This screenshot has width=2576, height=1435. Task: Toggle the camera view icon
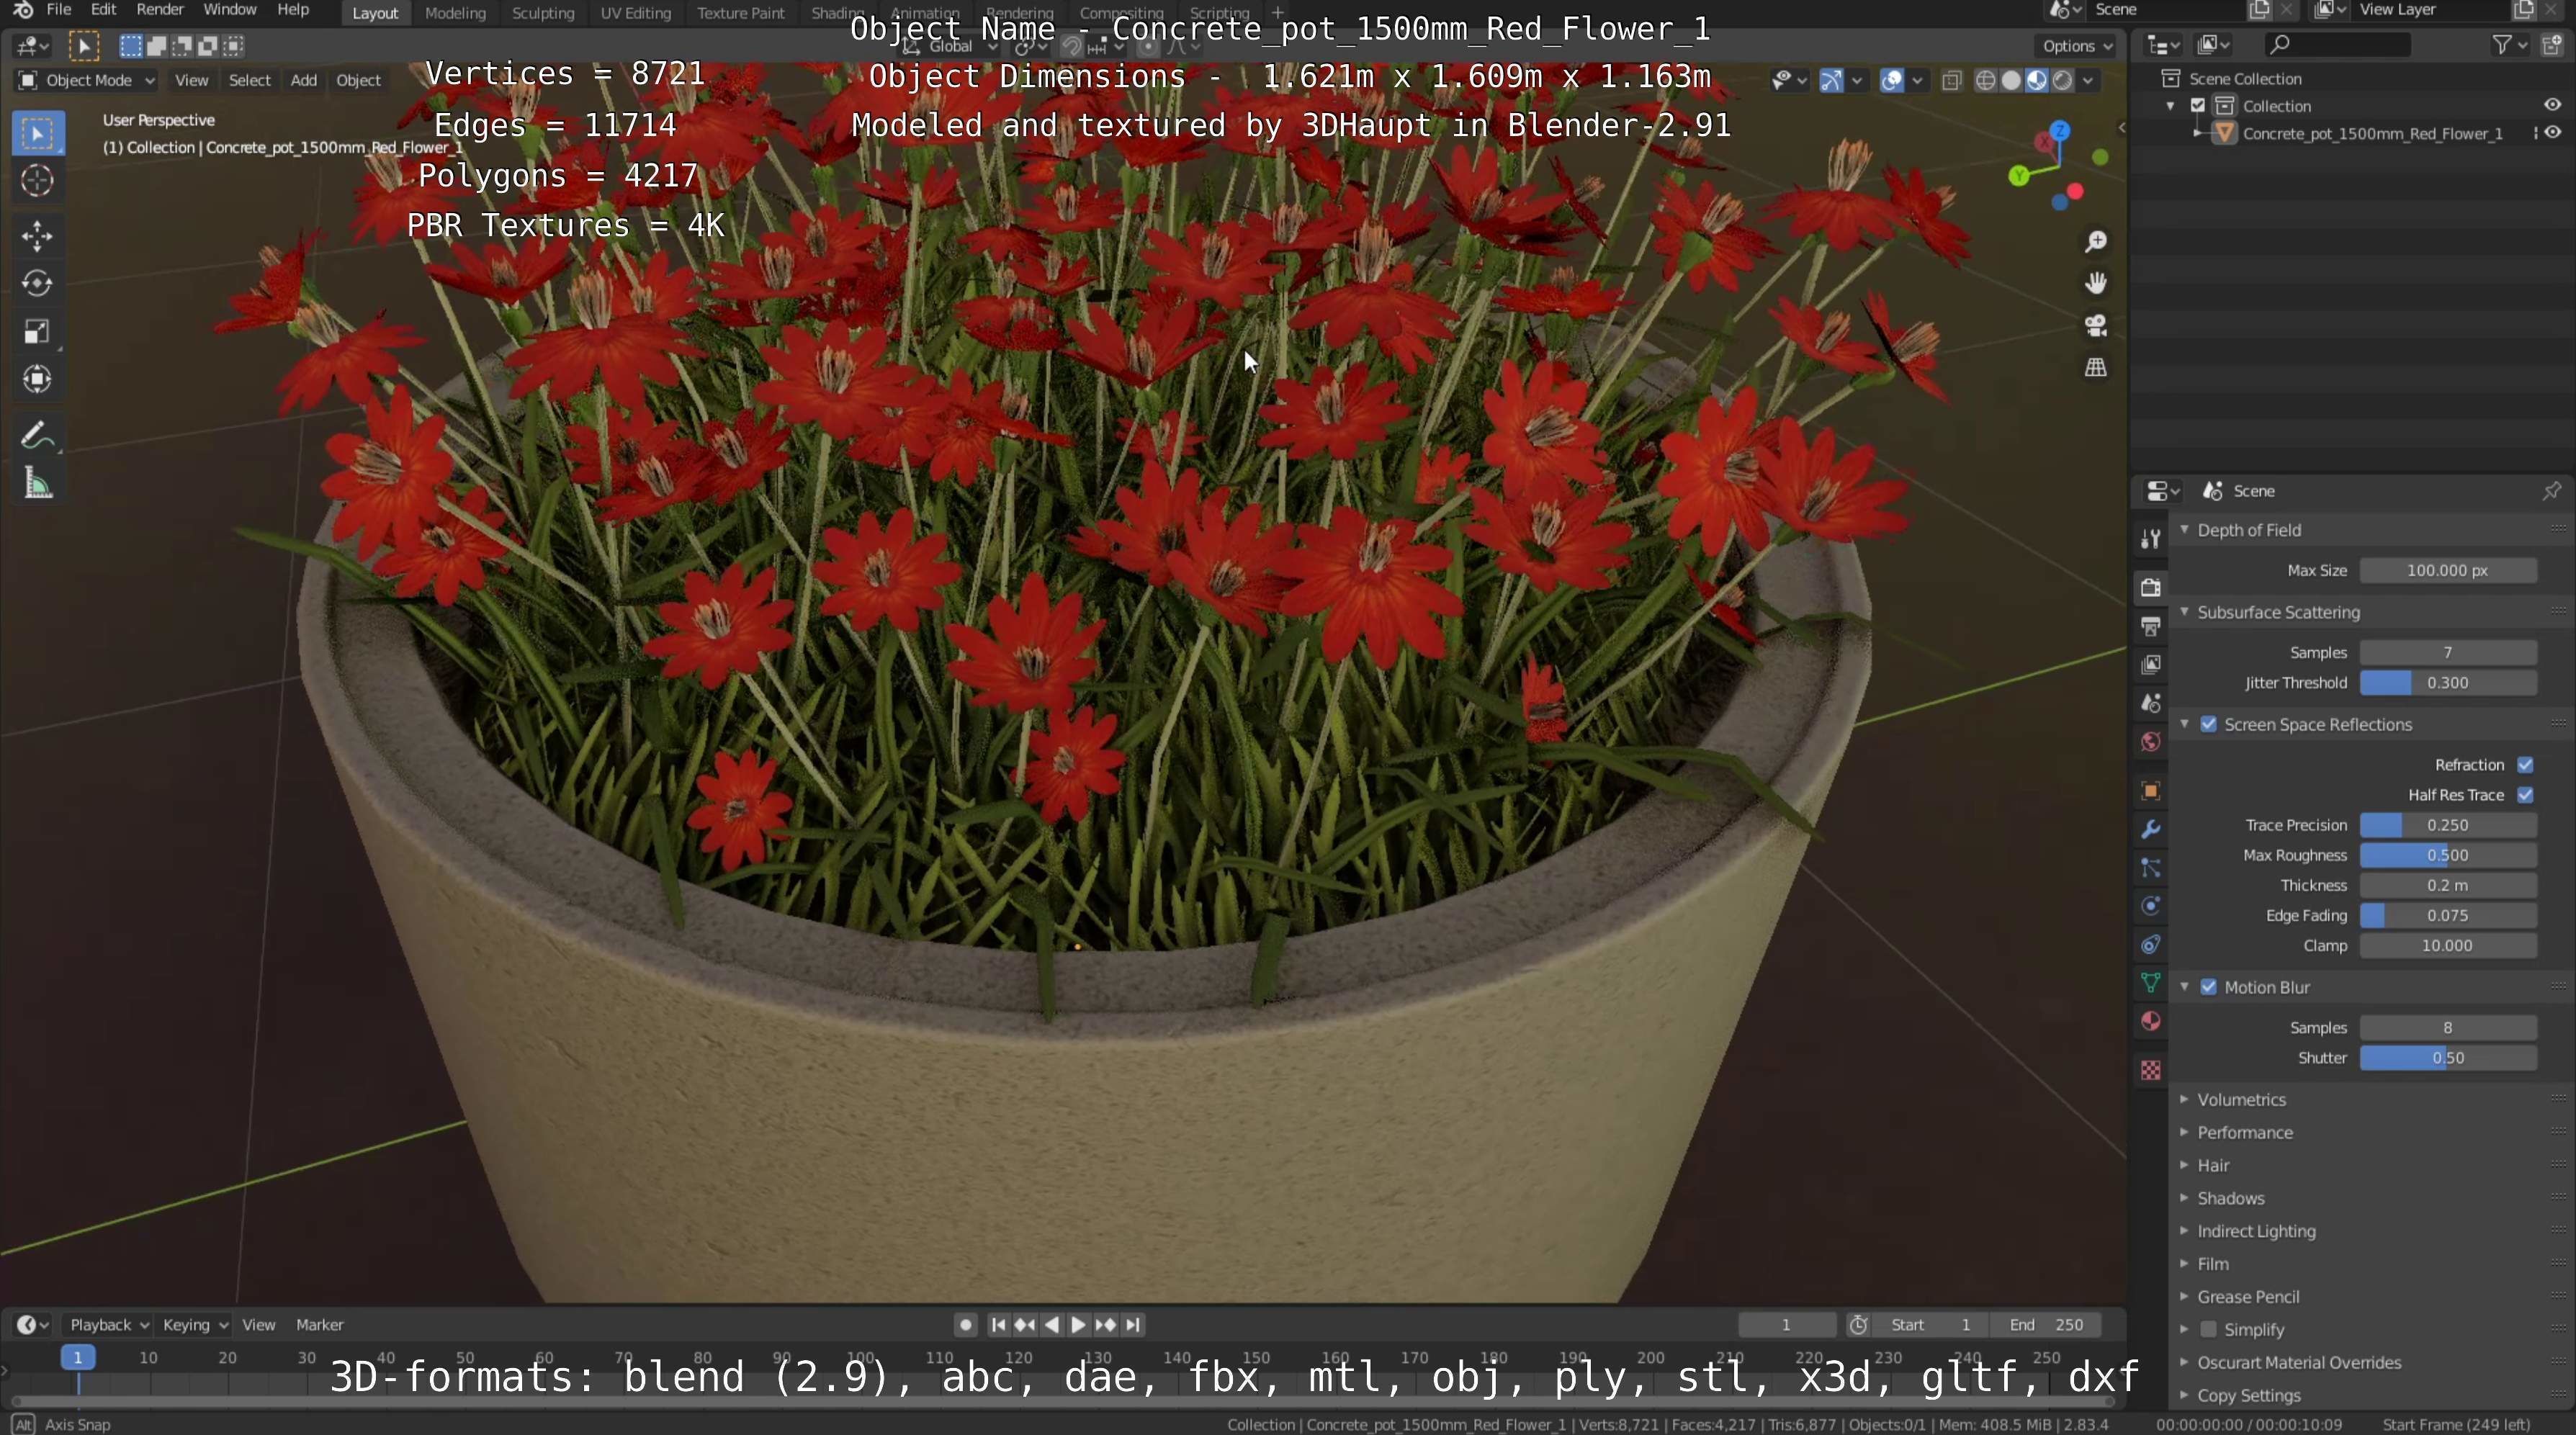(2095, 326)
